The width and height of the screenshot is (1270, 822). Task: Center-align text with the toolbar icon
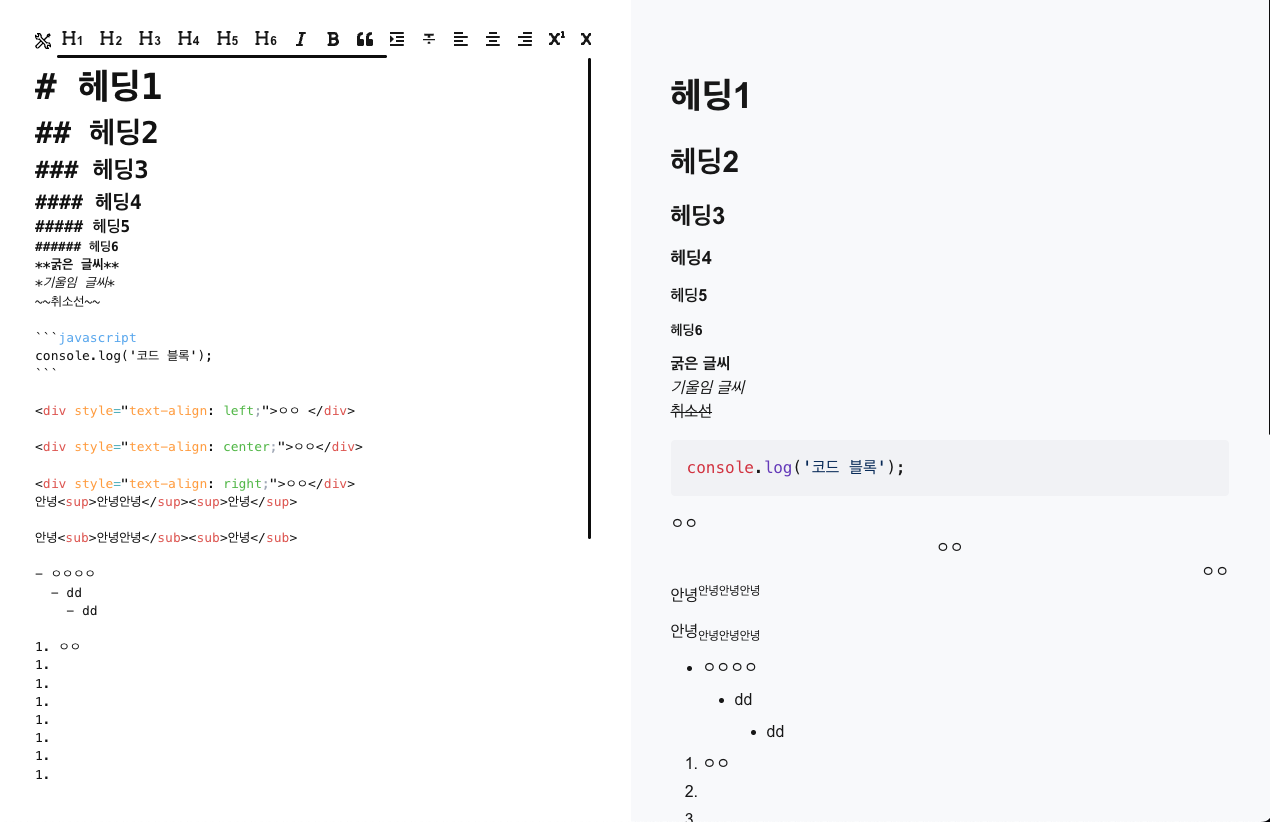pyautogui.click(x=493, y=39)
